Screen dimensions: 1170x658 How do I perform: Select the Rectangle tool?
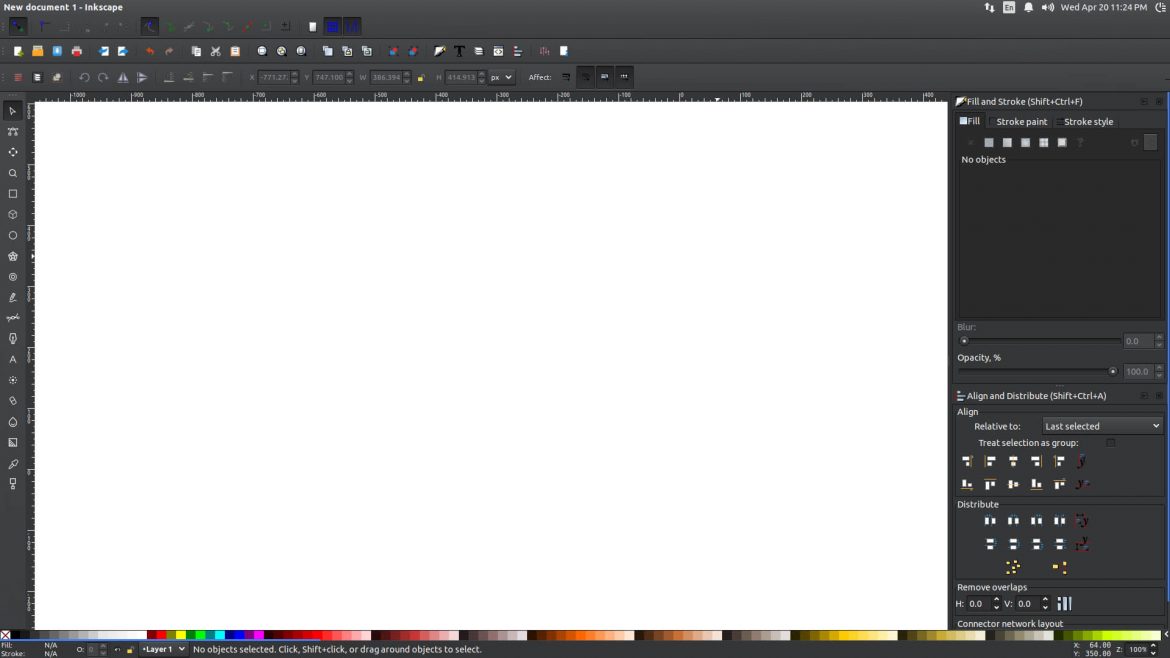13,193
